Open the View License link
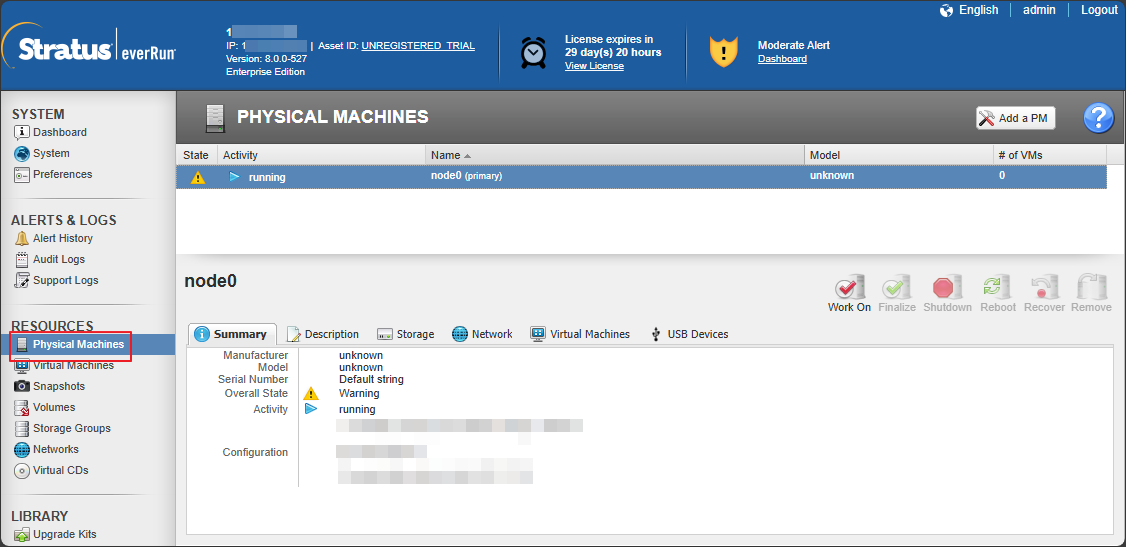 tap(594, 66)
